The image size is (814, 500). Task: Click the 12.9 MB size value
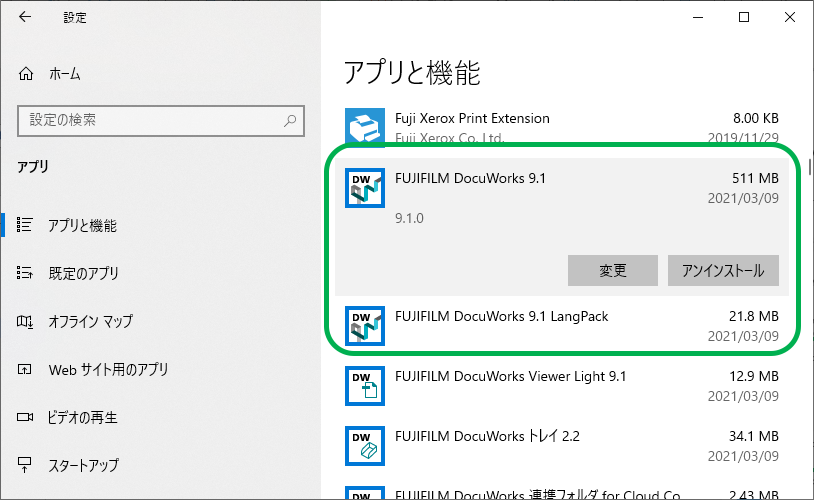pos(754,376)
